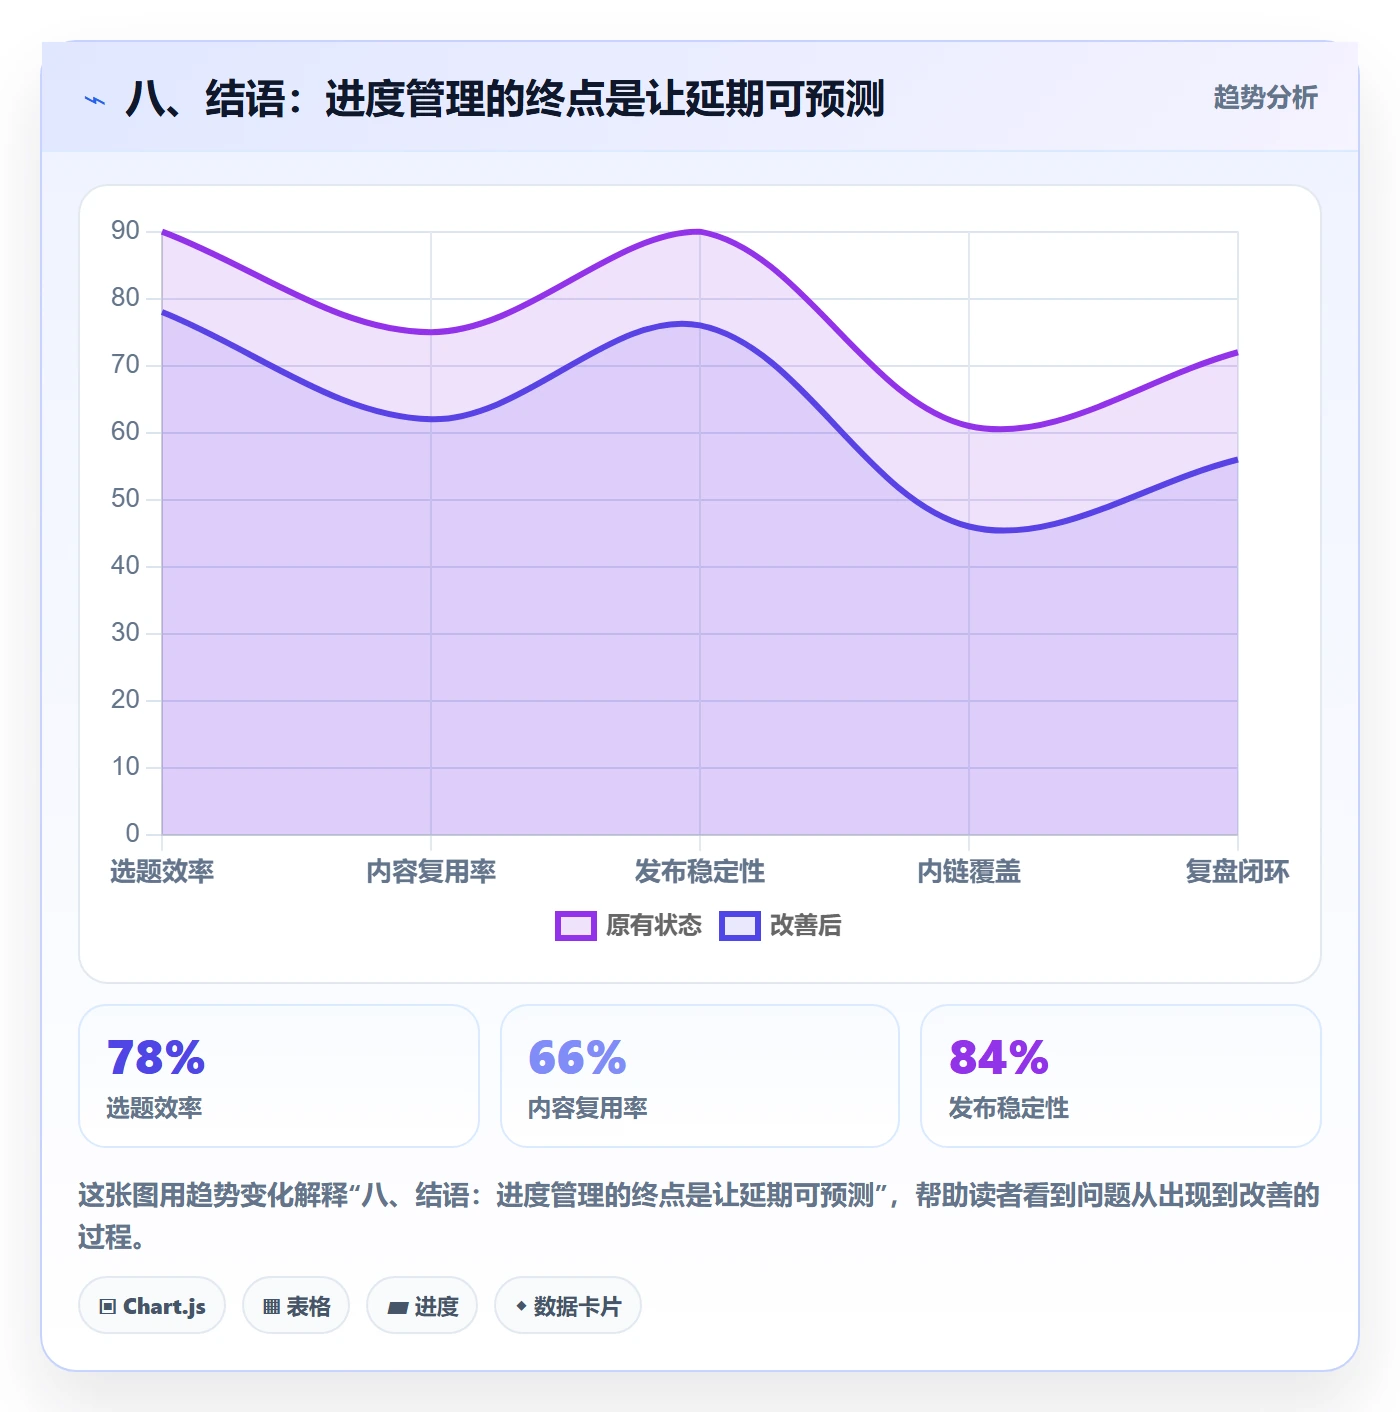
Task: Click the 改善后 legend label
Action: (x=806, y=926)
